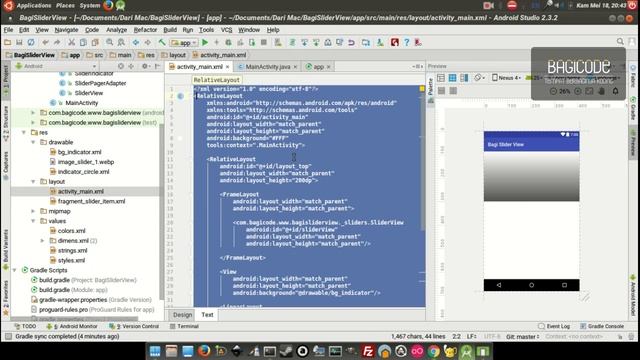Image resolution: width=640 pixels, height=360 pixels.
Task: Open the Analyze menu
Action: tap(116, 30)
